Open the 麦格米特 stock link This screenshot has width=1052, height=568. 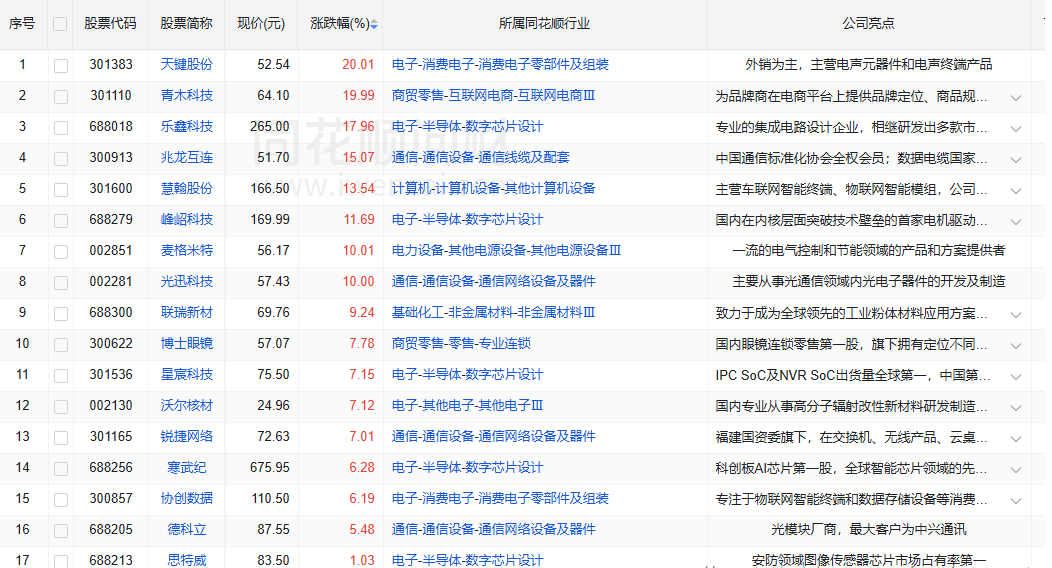point(187,250)
